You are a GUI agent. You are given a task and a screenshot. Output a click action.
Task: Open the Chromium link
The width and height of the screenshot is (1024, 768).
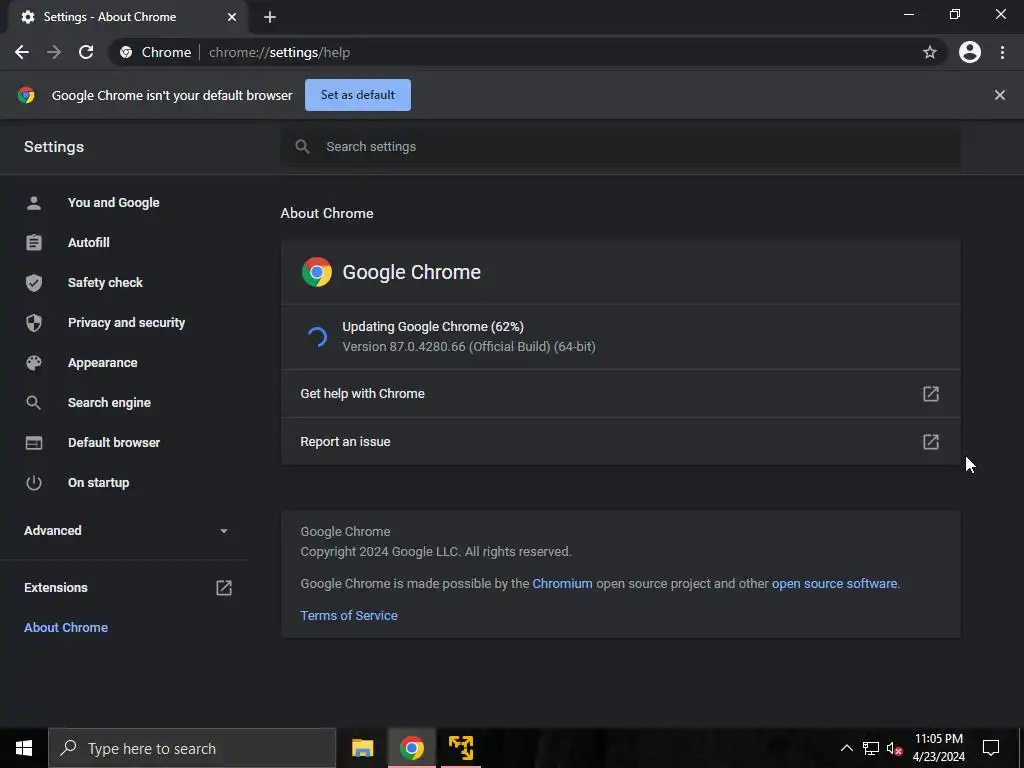[x=562, y=584]
